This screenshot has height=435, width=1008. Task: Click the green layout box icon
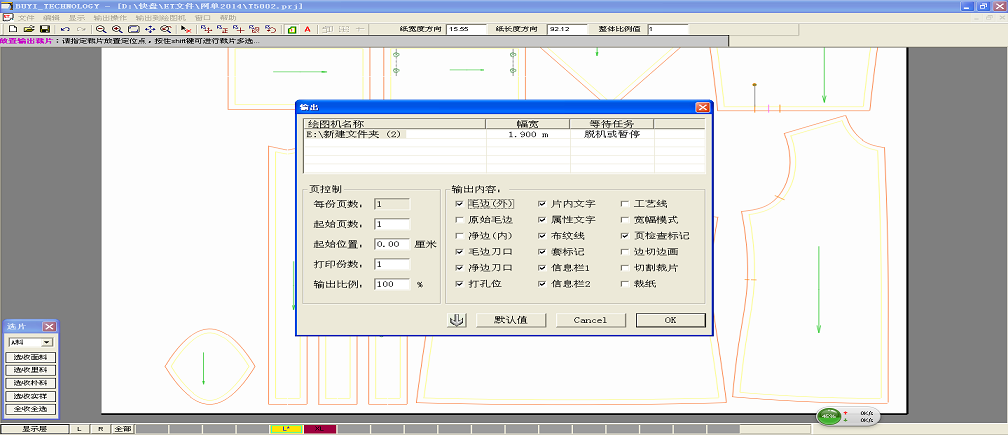pos(291,30)
